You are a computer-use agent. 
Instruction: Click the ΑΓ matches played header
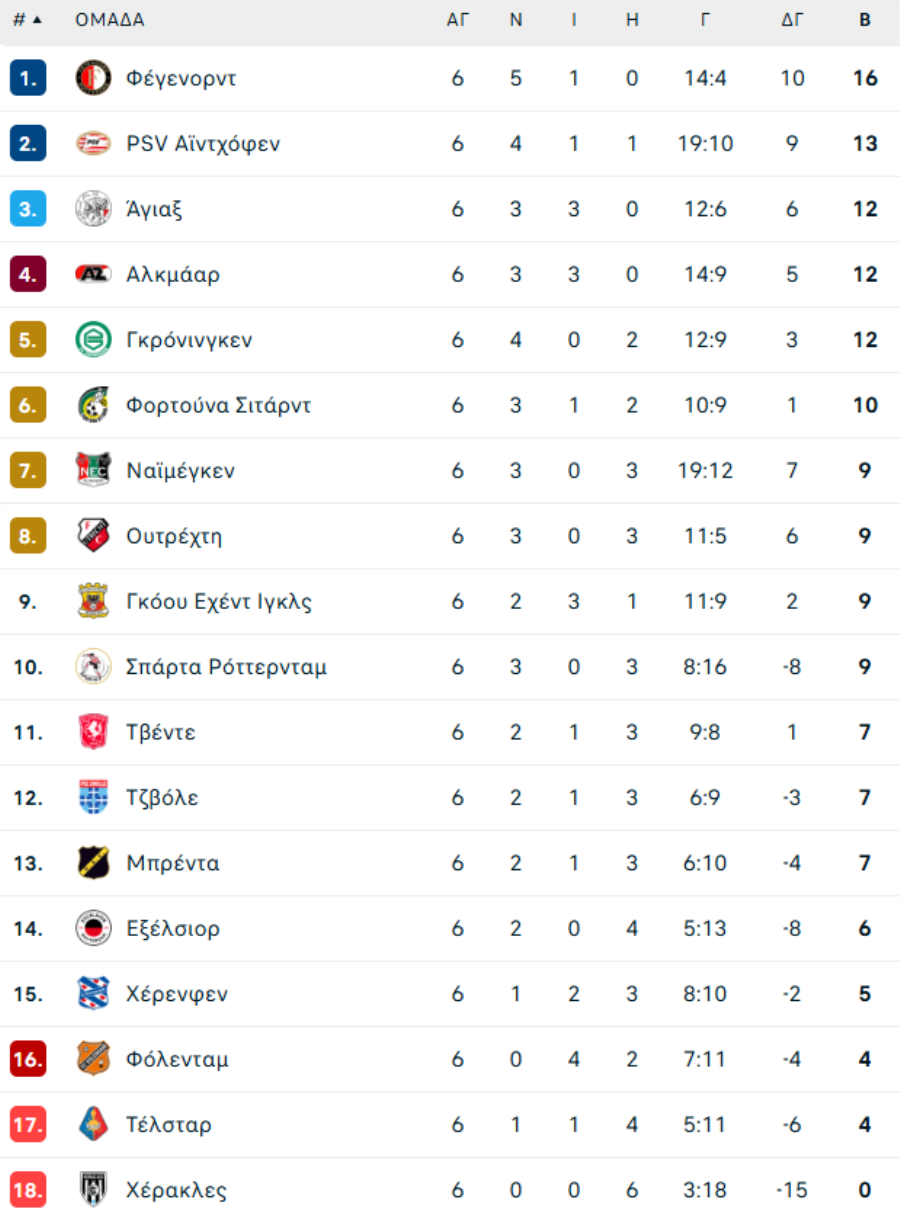pos(457,20)
